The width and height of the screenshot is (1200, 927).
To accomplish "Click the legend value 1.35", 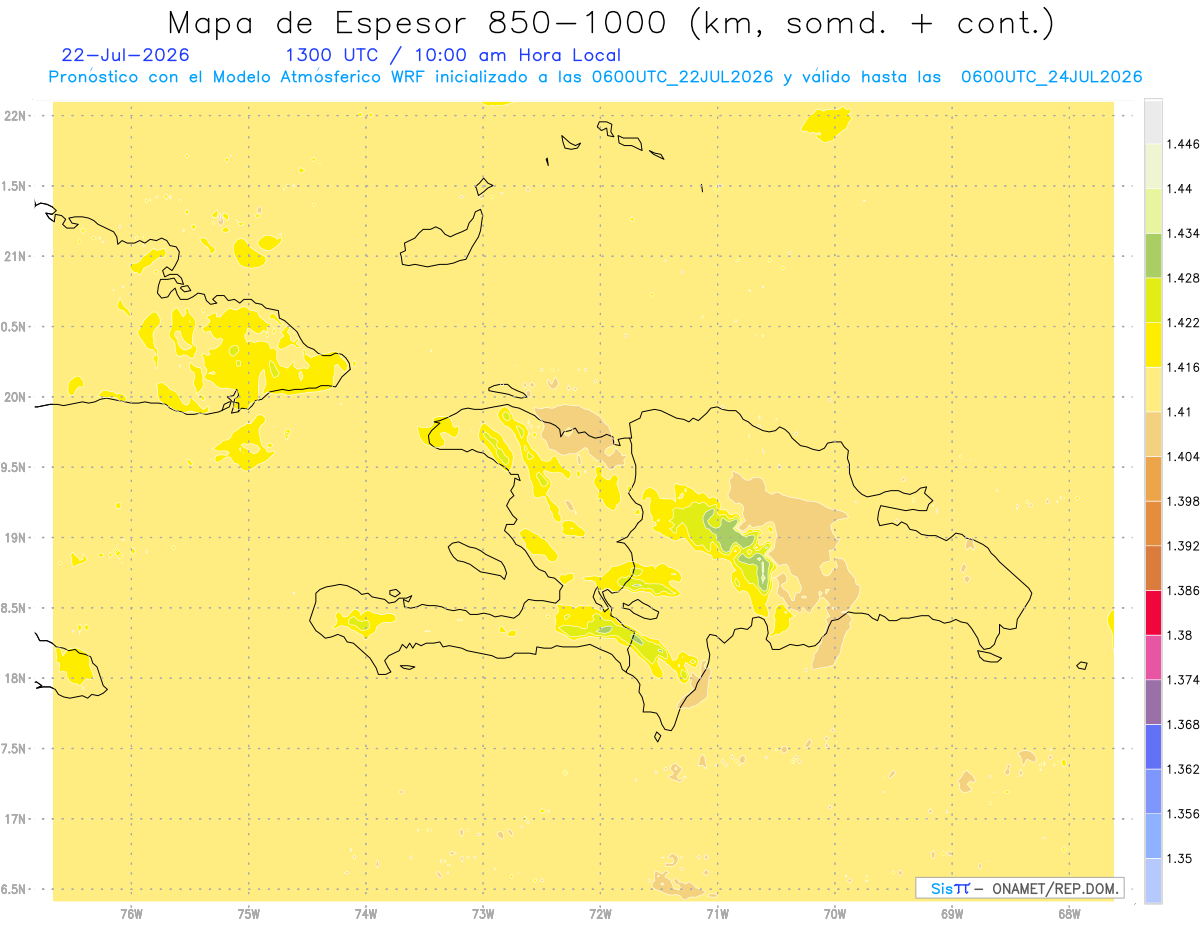I will coord(1179,858).
